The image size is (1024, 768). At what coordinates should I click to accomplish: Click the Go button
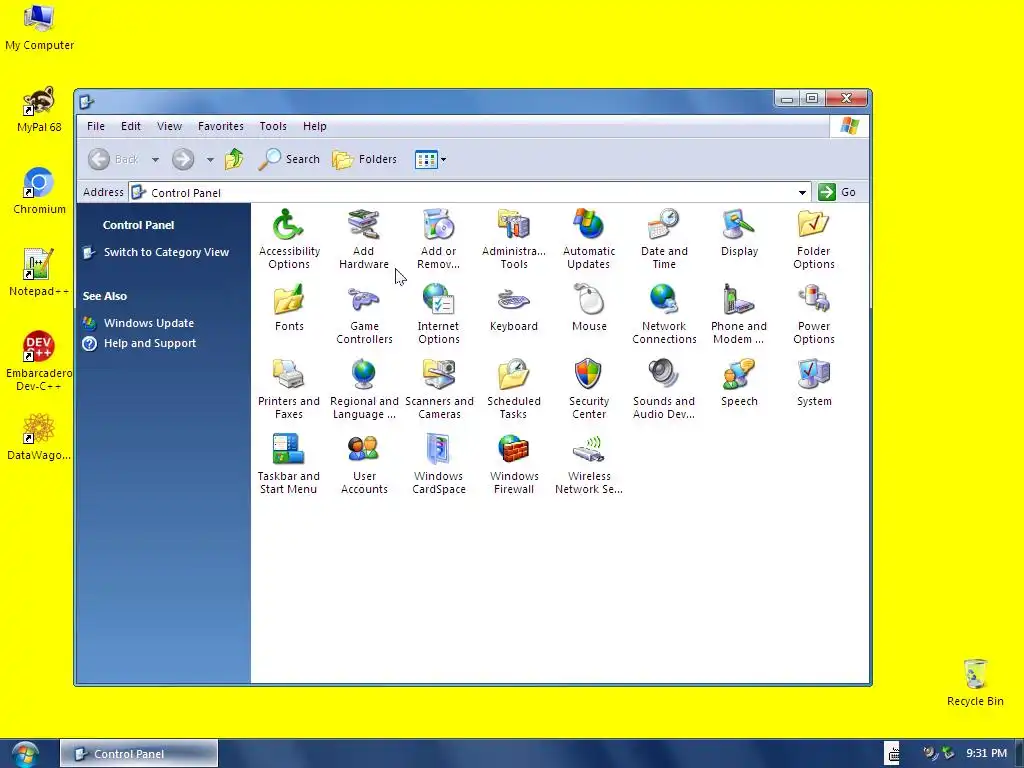[838, 192]
